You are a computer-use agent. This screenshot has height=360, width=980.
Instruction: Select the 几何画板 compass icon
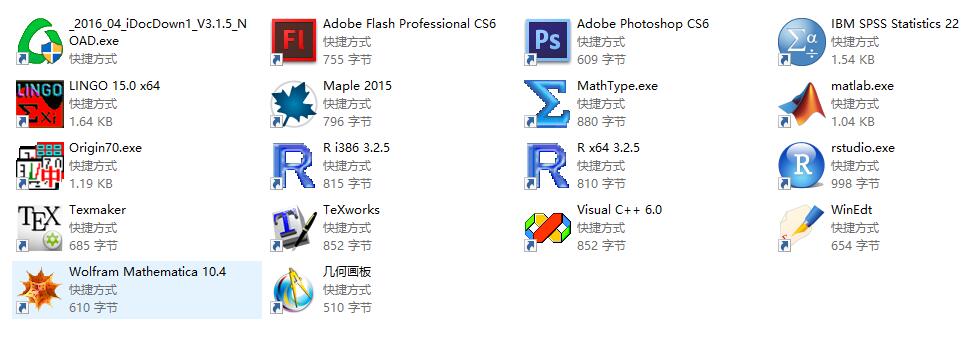[293, 290]
